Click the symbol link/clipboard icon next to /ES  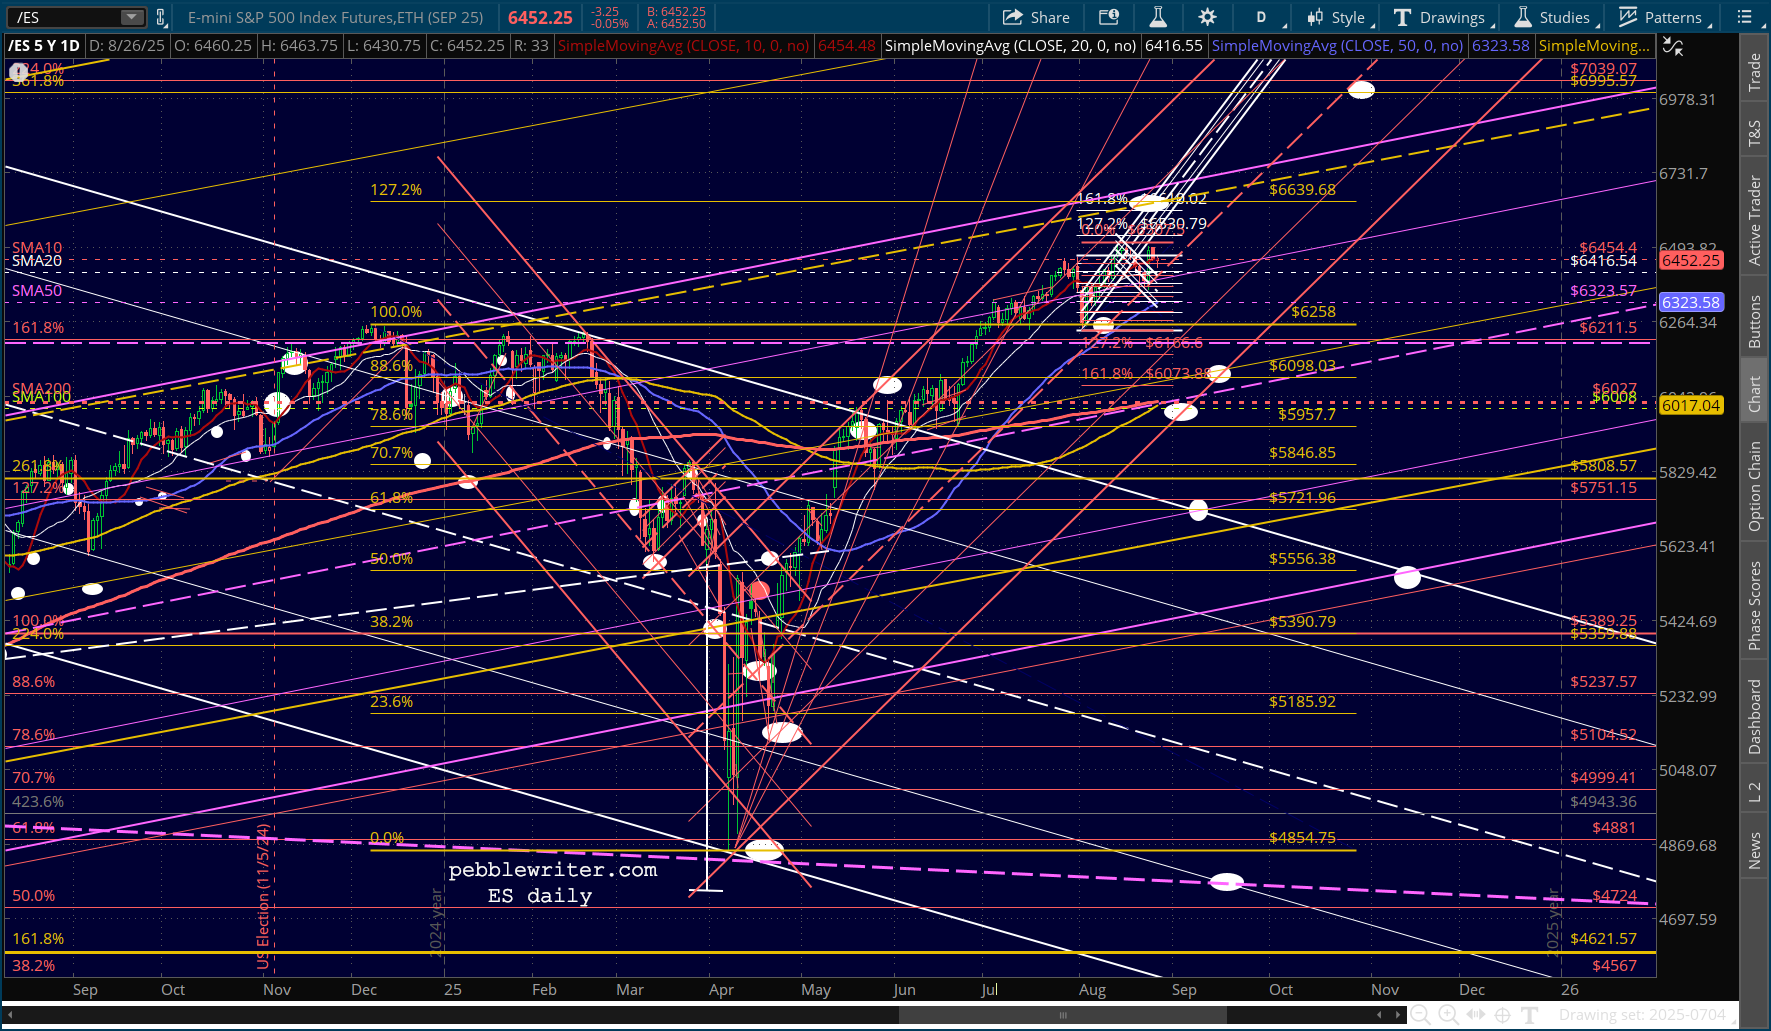160,17
